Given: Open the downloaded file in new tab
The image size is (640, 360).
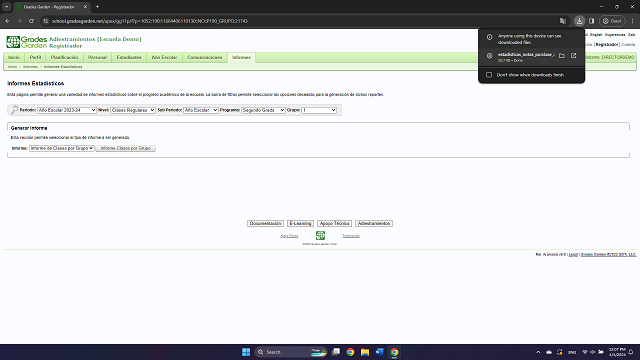Looking at the screenshot, I should click(573, 56).
